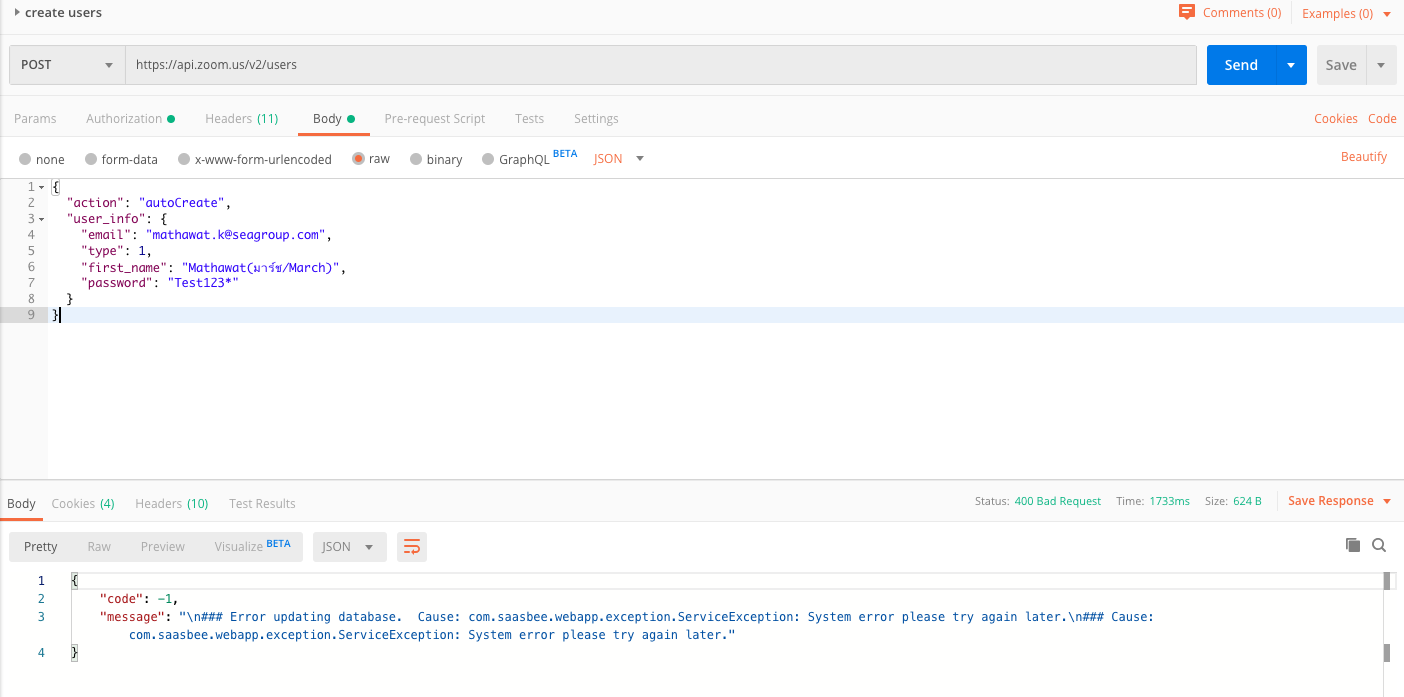This screenshot has height=697, width=1404.
Task: Click the Save button
Action: point(1341,65)
